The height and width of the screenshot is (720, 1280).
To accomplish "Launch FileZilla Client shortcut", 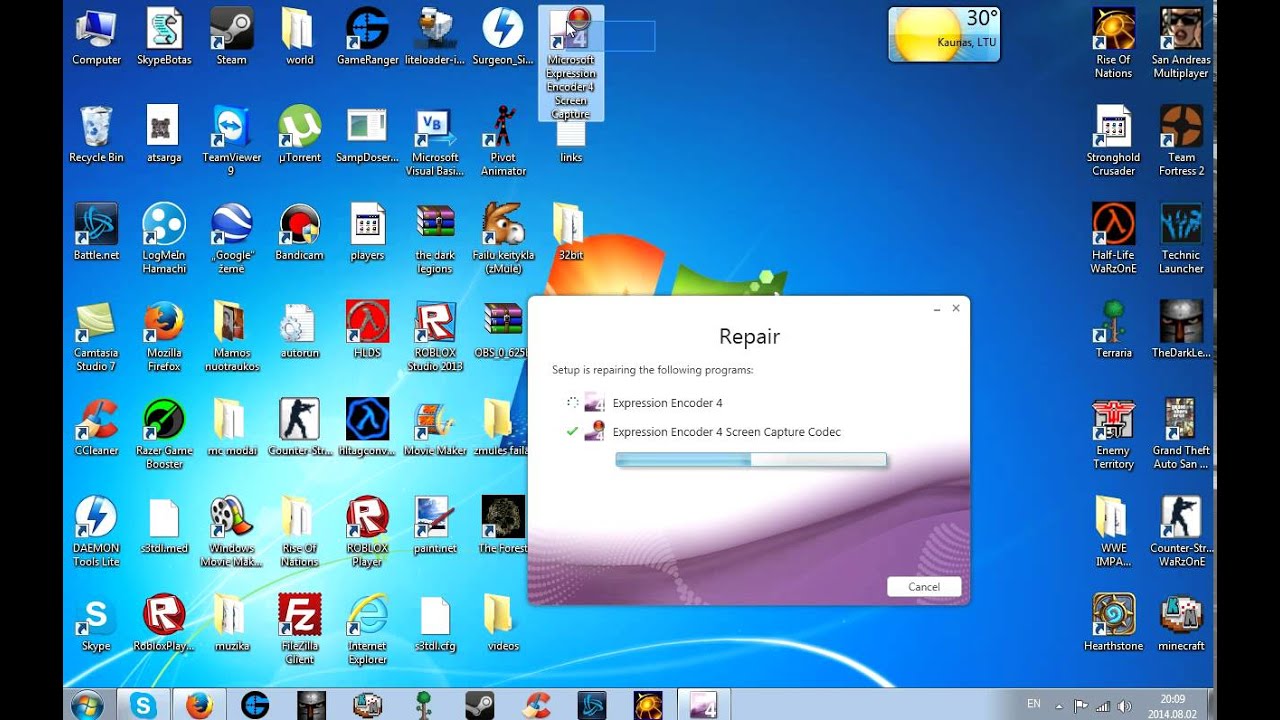I will click(299, 630).
